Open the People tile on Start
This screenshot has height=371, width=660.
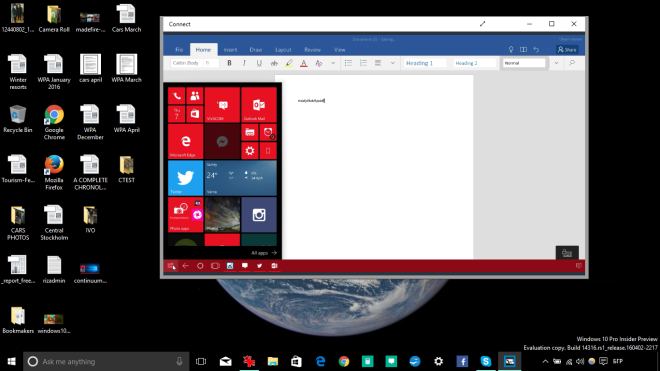click(194, 96)
